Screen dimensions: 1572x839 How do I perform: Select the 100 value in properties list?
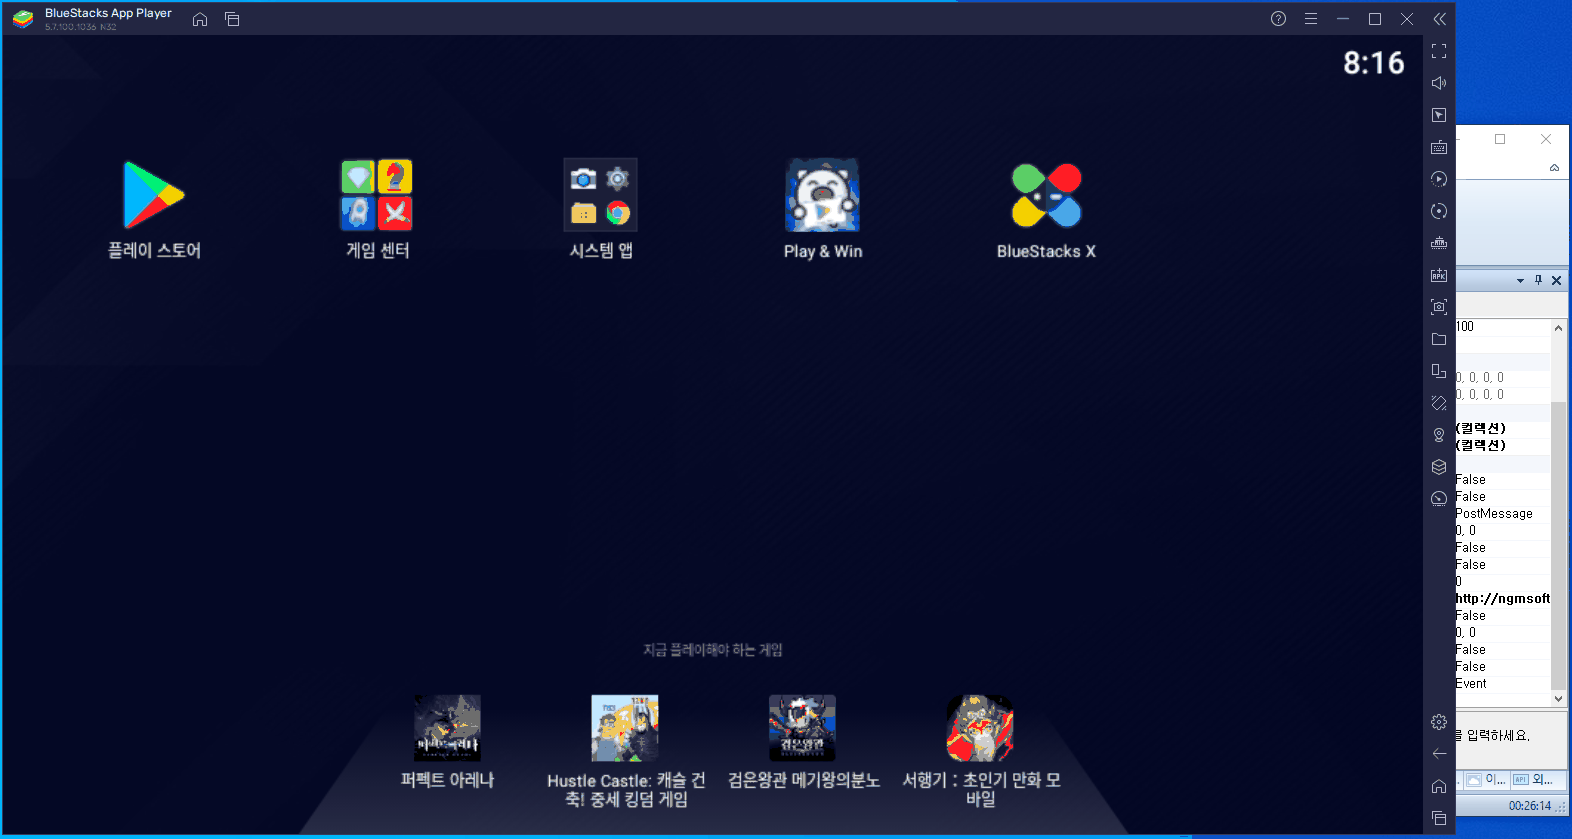(x=1465, y=327)
